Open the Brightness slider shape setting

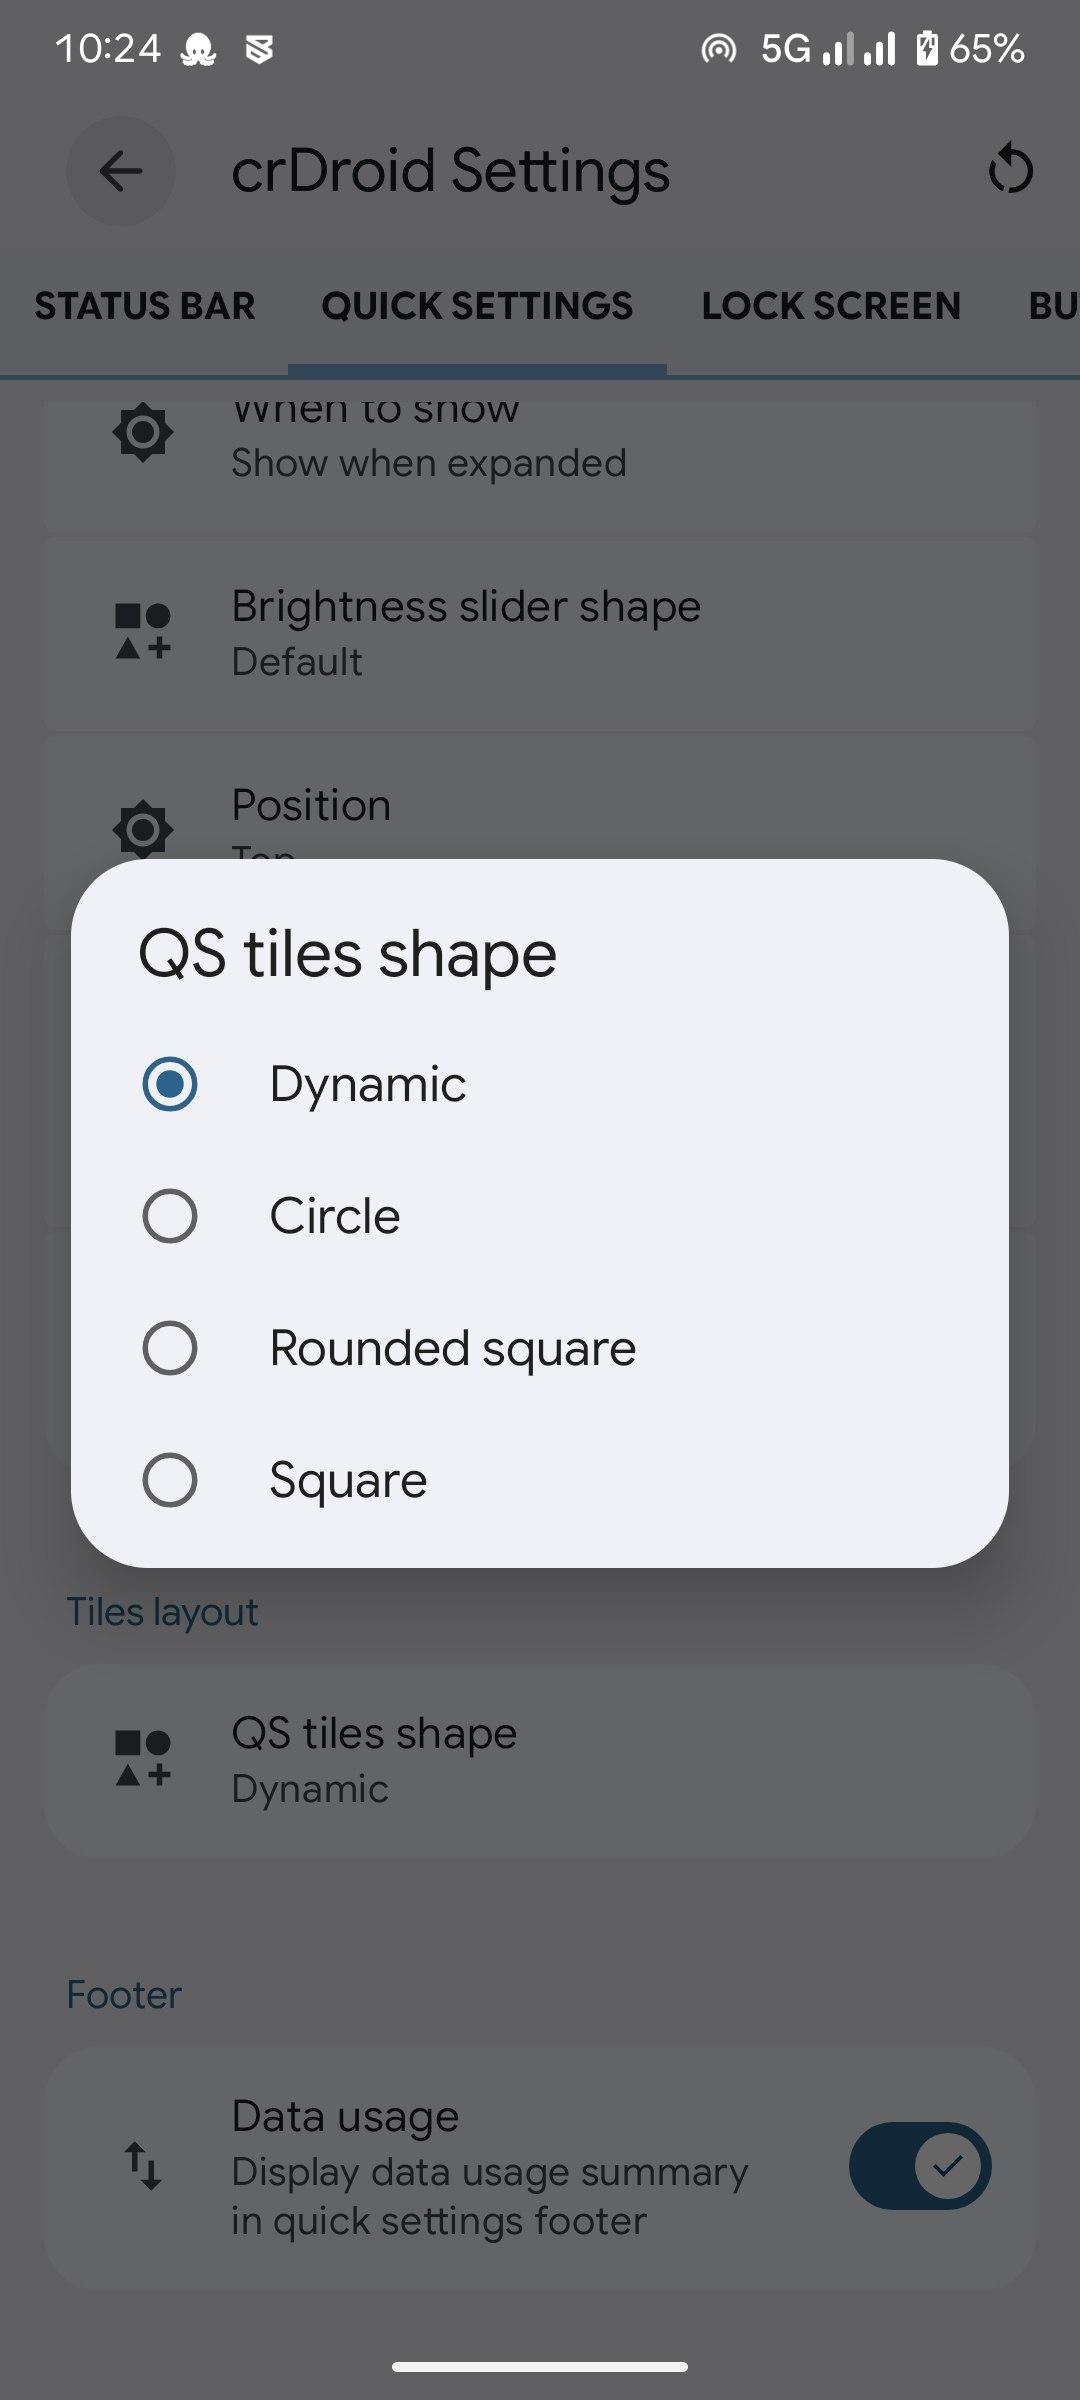tap(540, 634)
